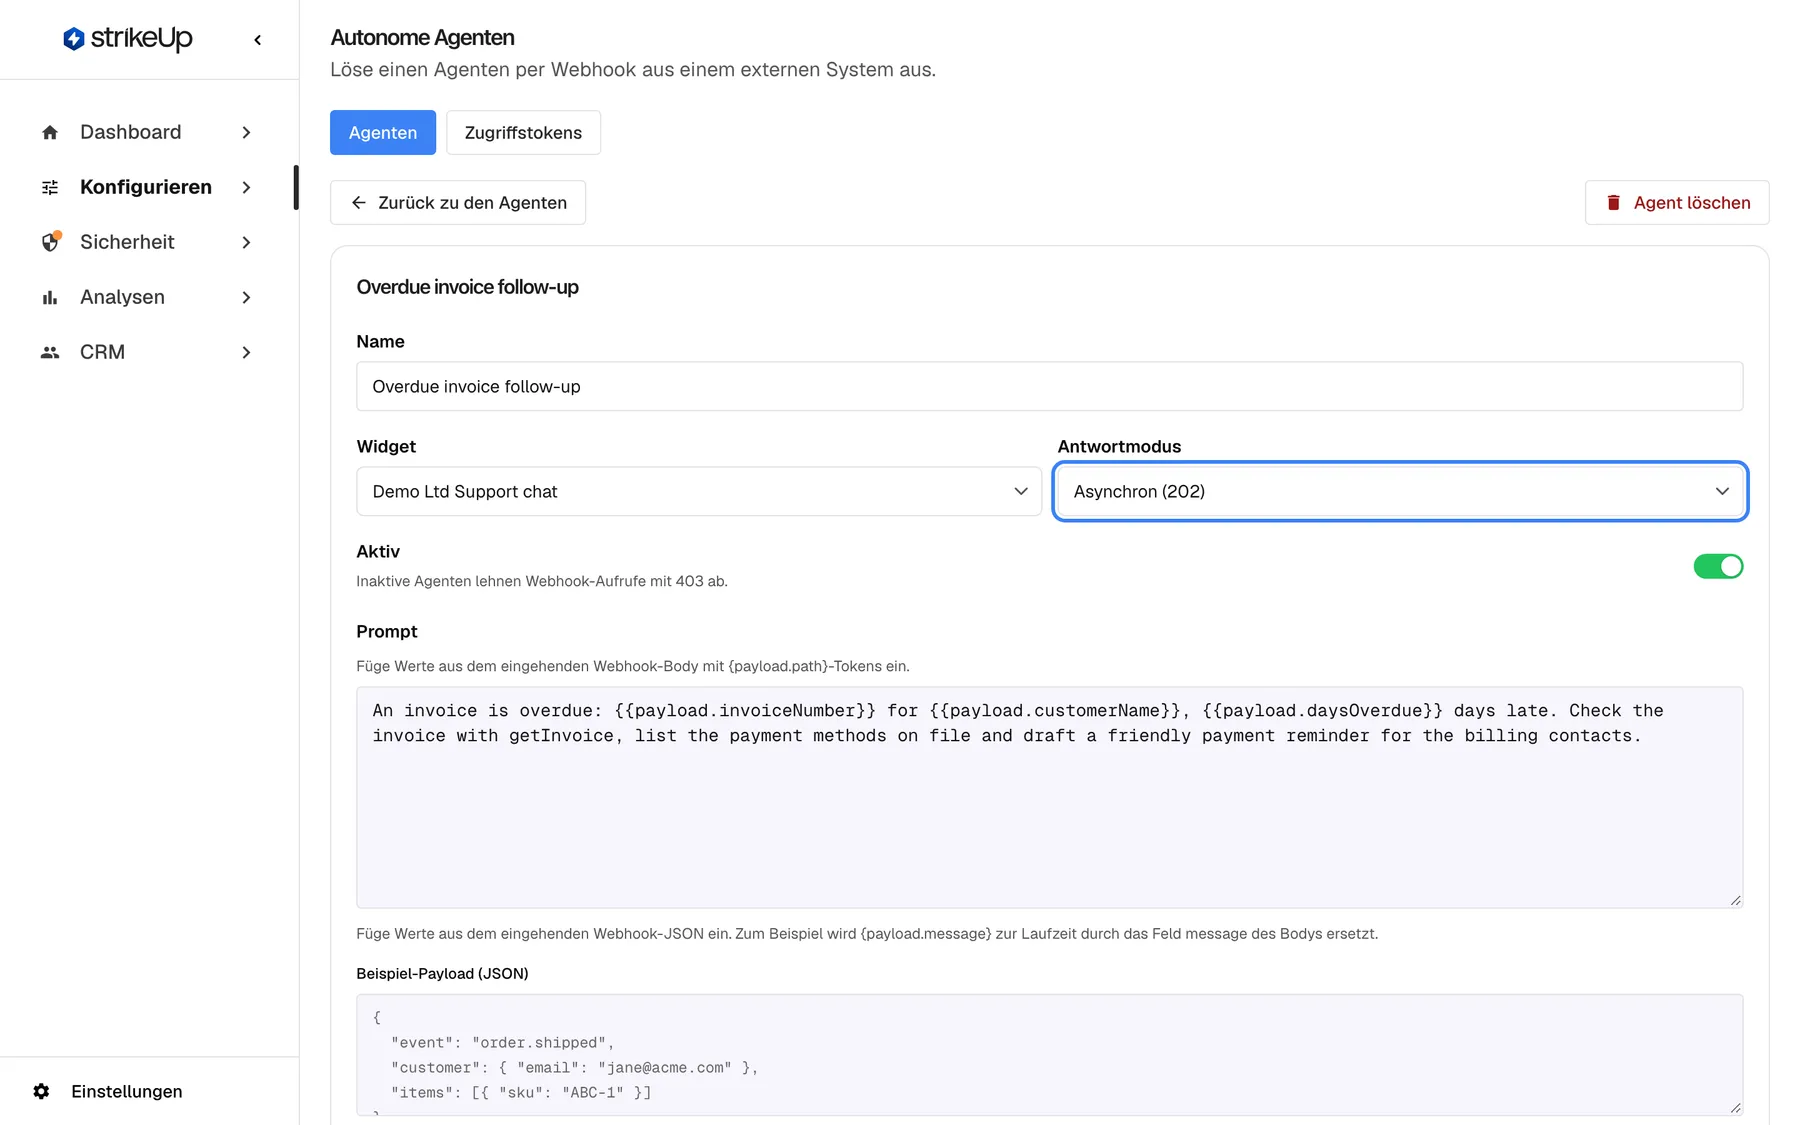Click into the Prompt text area

point(1050,797)
